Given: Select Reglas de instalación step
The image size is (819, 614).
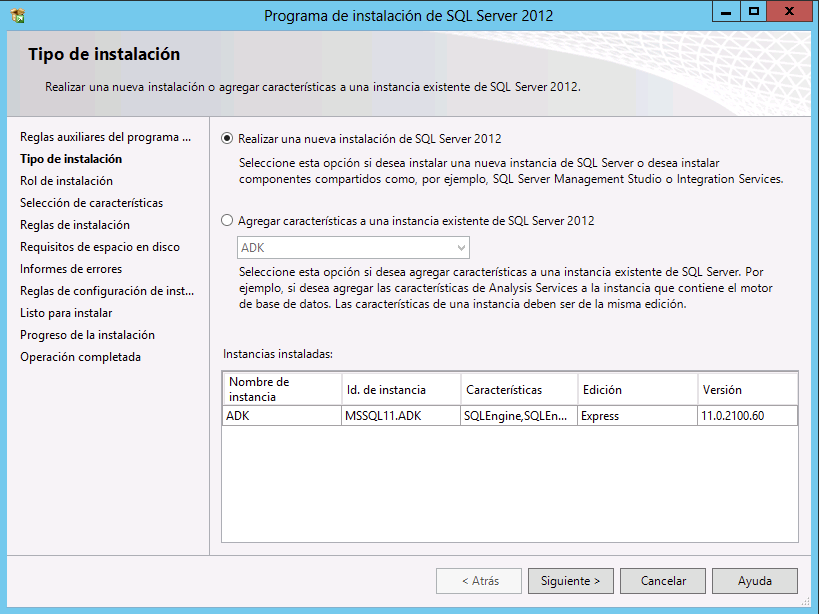Looking at the screenshot, I should click(75, 225).
